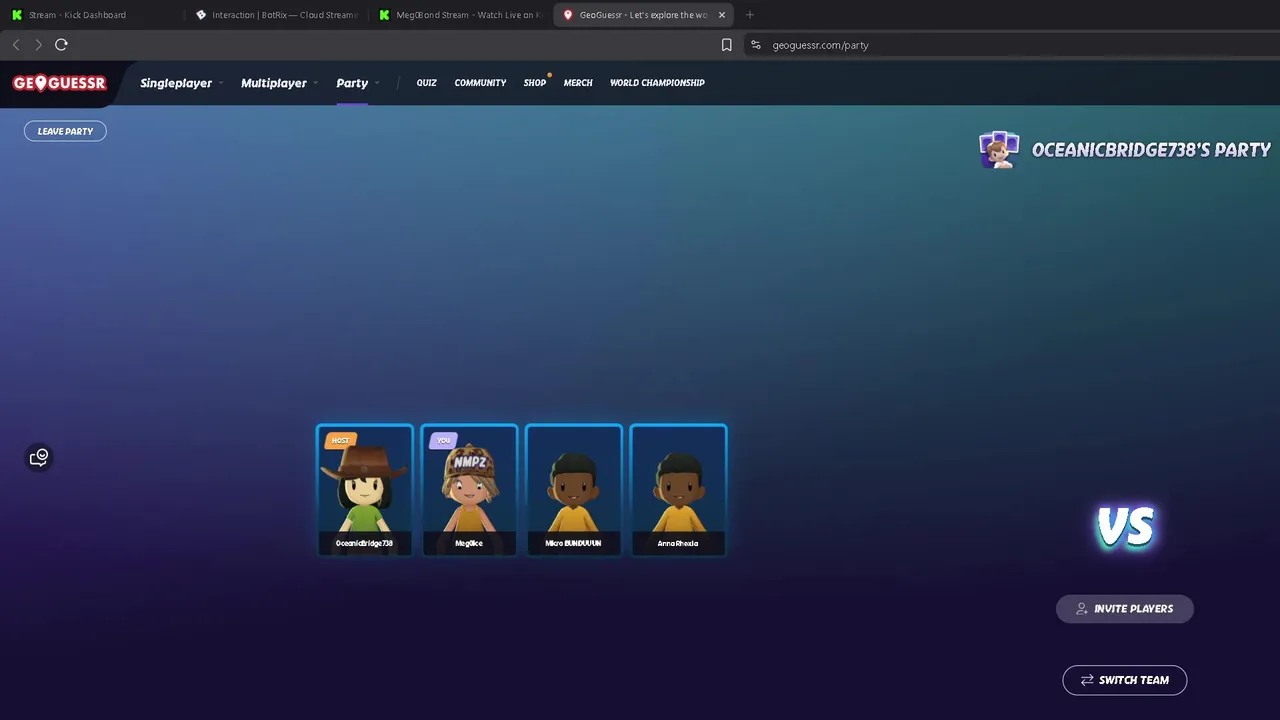Go back with the browser back arrow
The width and height of the screenshot is (1280, 720).
pos(16,45)
